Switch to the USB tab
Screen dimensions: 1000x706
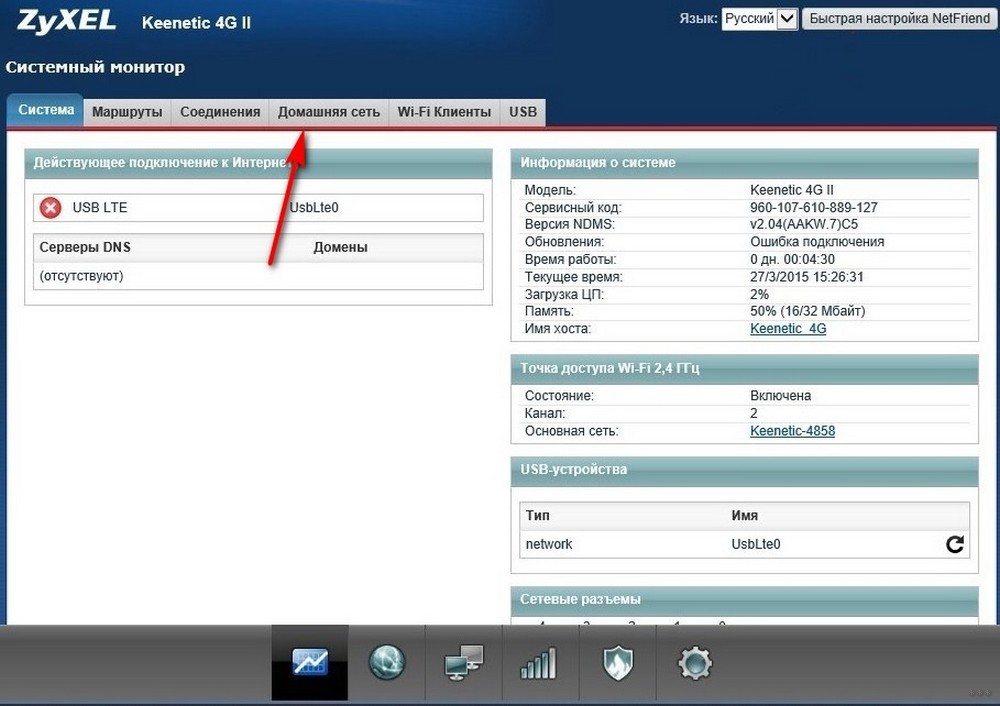pyautogui.click(x=523, y=112)
